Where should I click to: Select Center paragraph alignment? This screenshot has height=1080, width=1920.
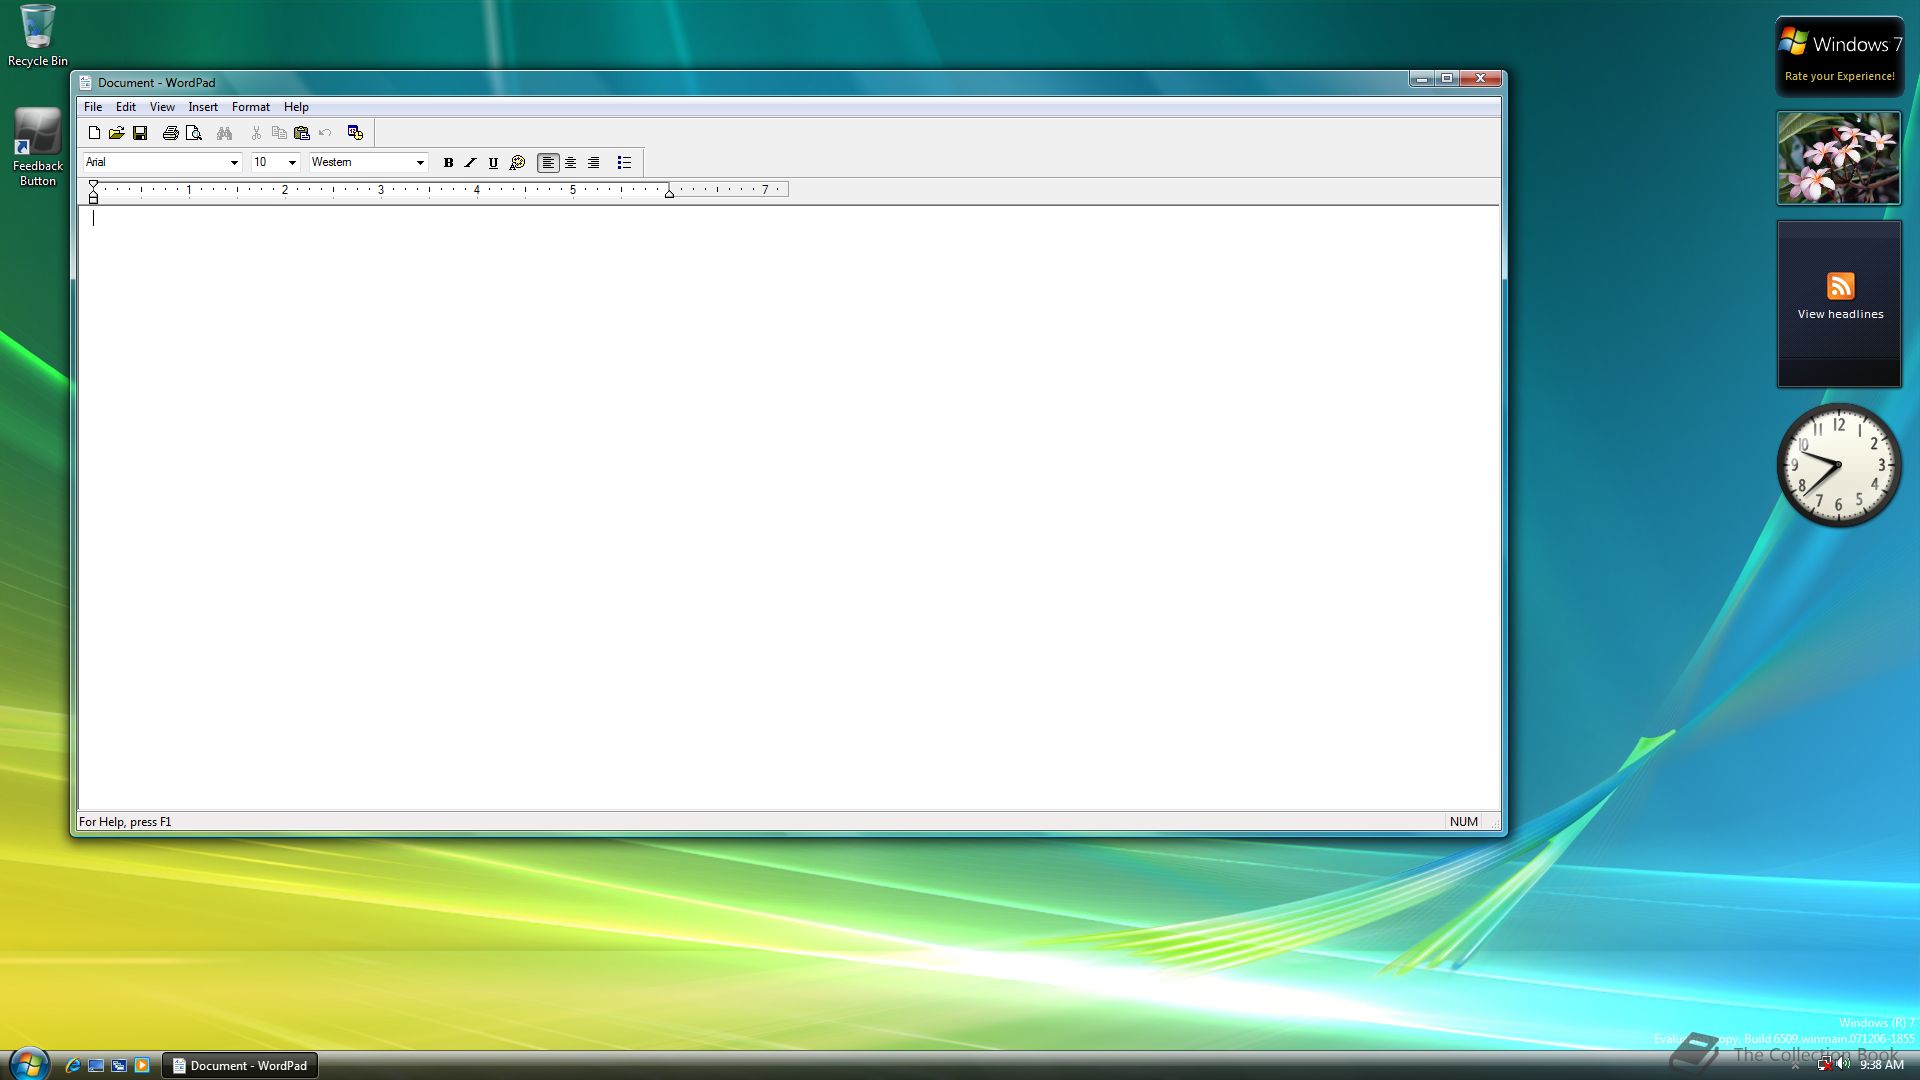pyautogui.click(x=571, y=162)
